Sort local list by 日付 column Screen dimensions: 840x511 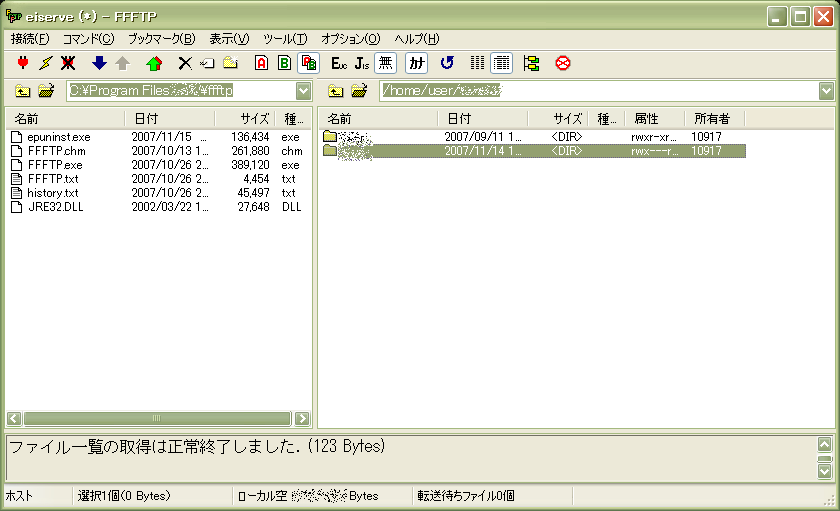(x=169, y=118)
